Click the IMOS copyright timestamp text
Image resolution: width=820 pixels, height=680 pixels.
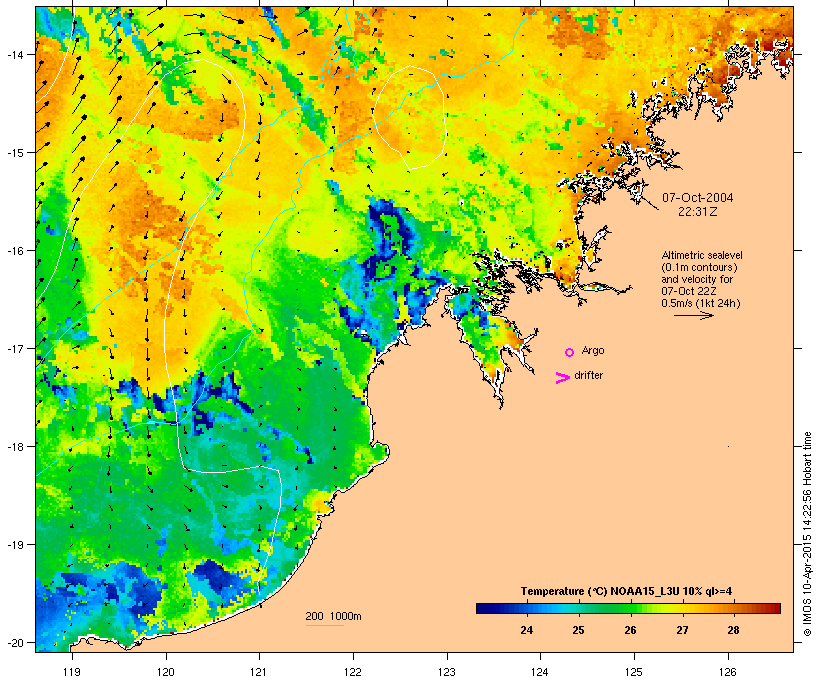point(807,534)
